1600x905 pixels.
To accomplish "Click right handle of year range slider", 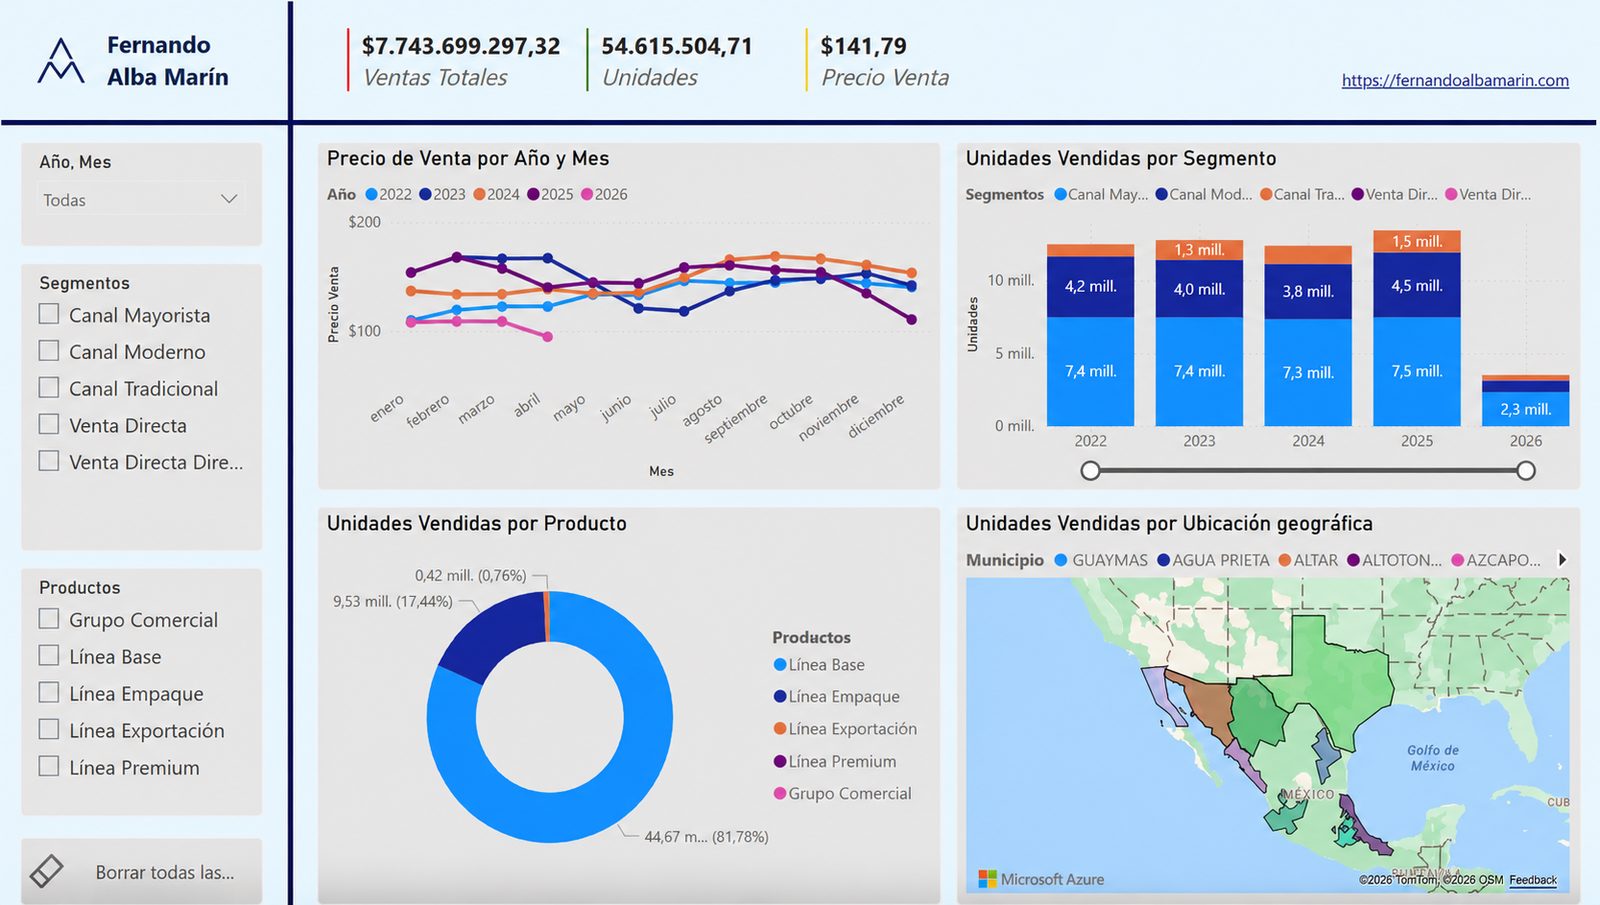I will [1526, 470].
